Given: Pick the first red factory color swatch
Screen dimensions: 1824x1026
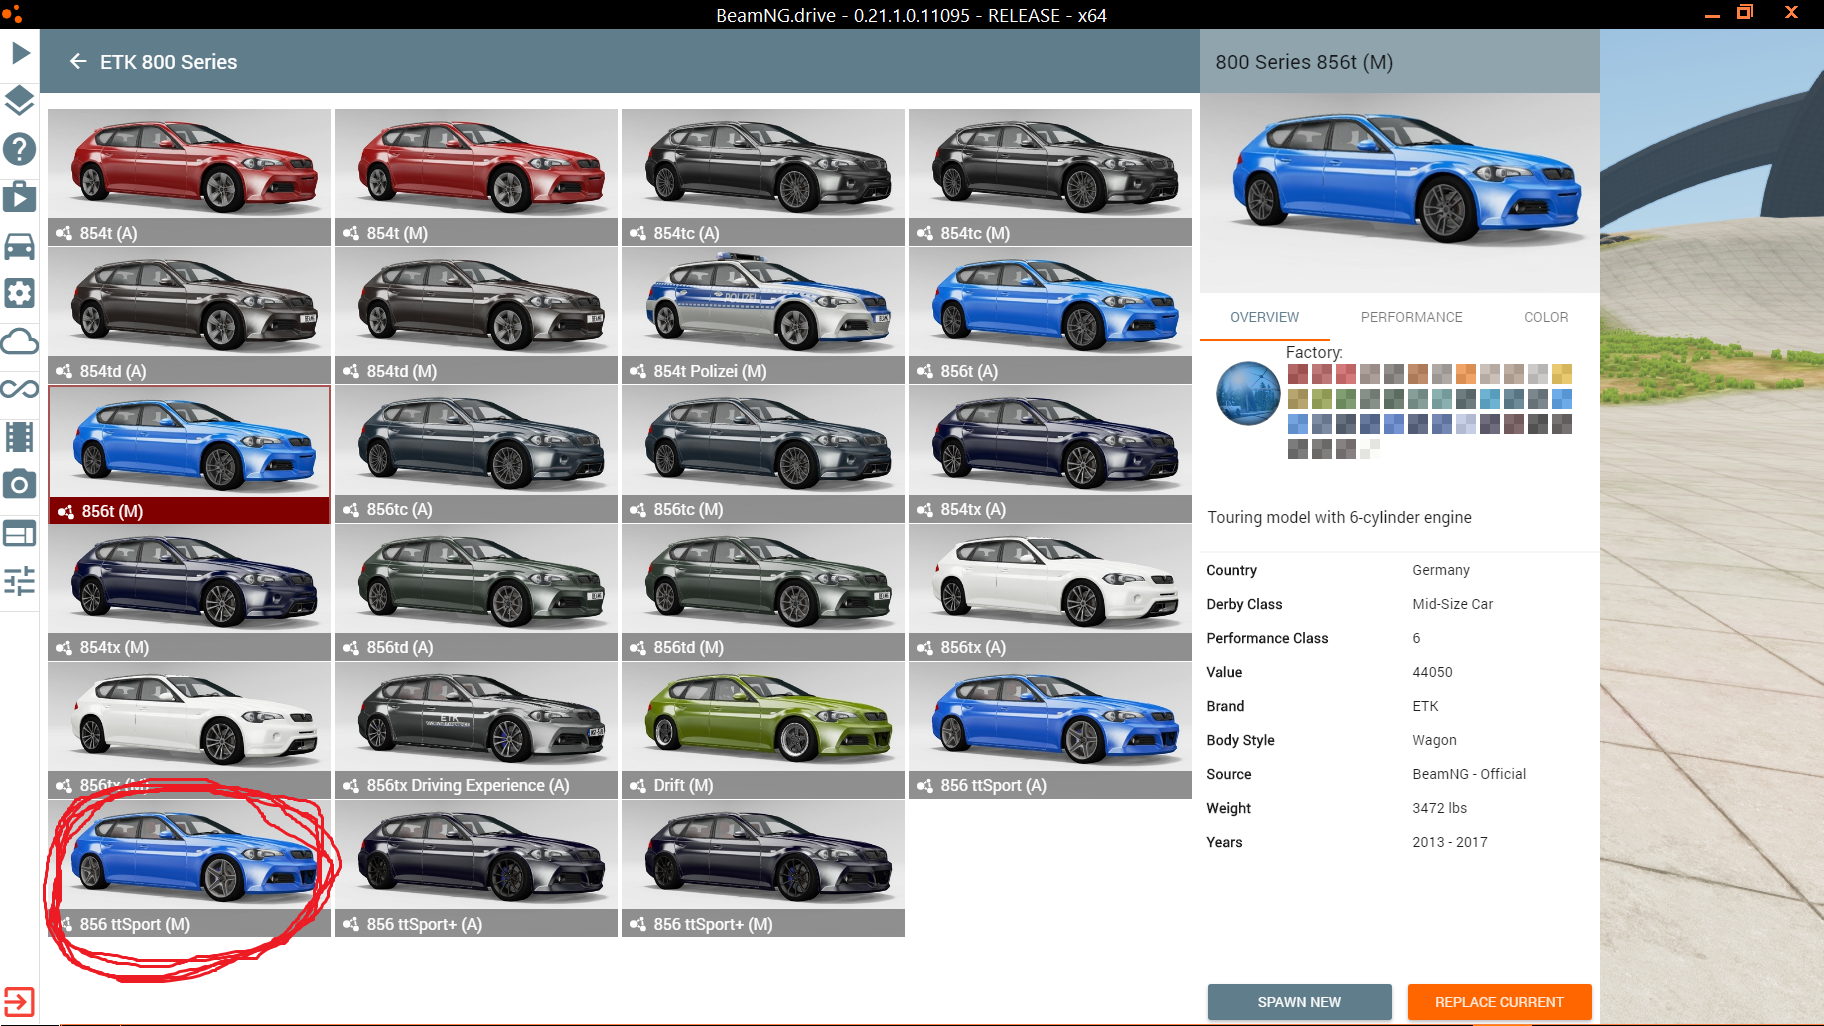Looking at the screenshot, I should (x=1298, y=374).
